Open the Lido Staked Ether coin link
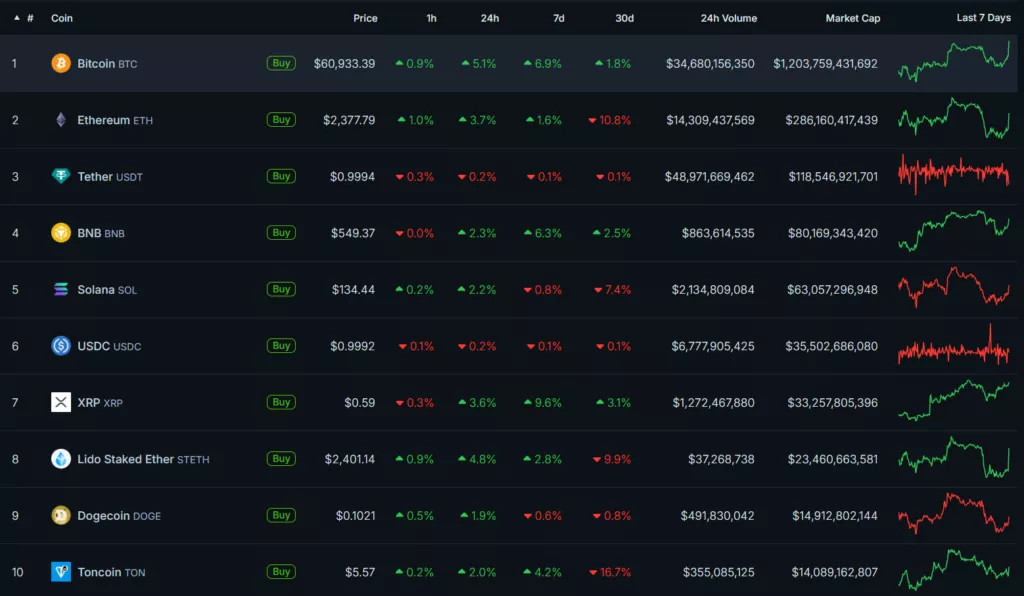The image size is (1024, 596). point(125,459)
